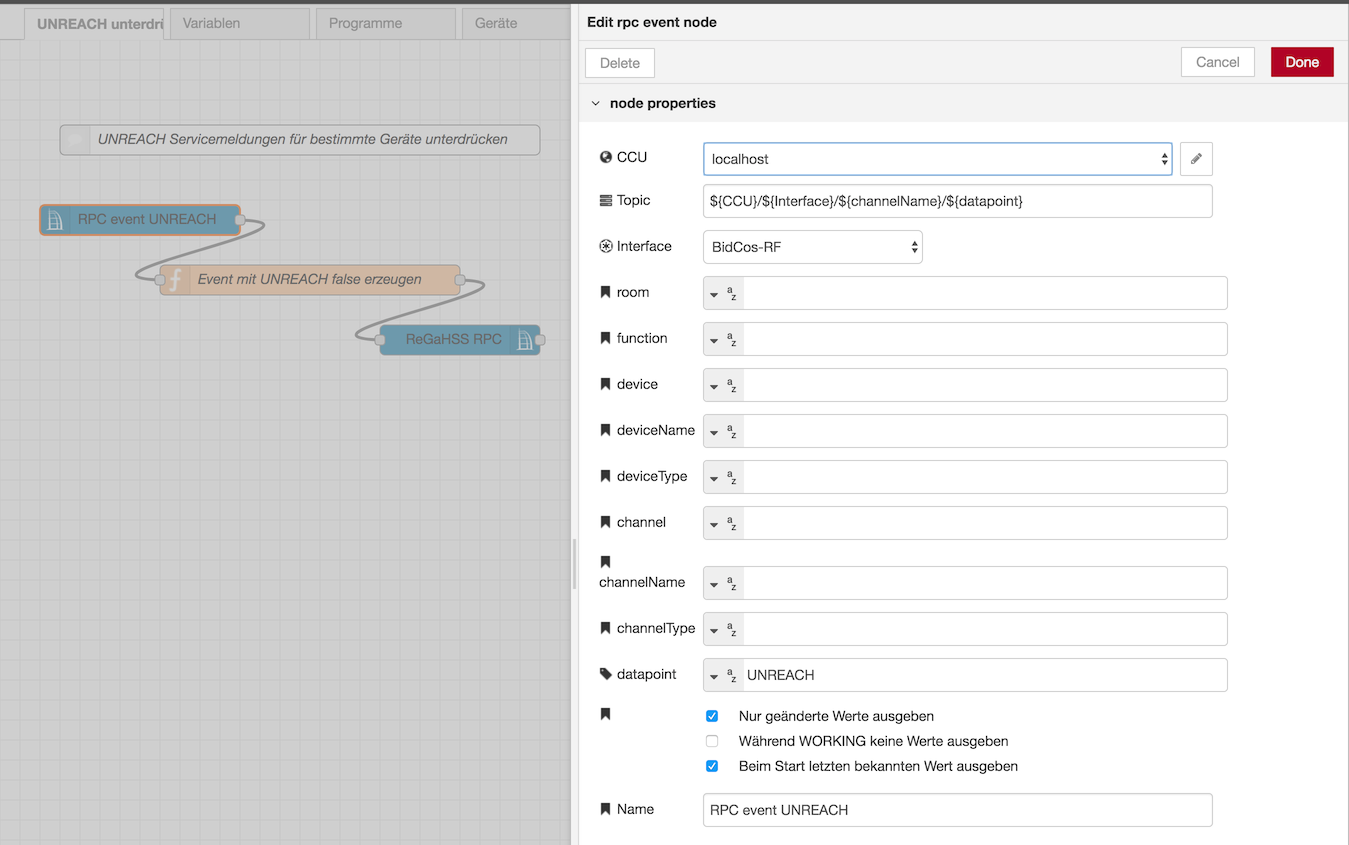Screen dimensions: 1349x845
Task: Click the bookmark icon above channelName
Action: point(605,562)
